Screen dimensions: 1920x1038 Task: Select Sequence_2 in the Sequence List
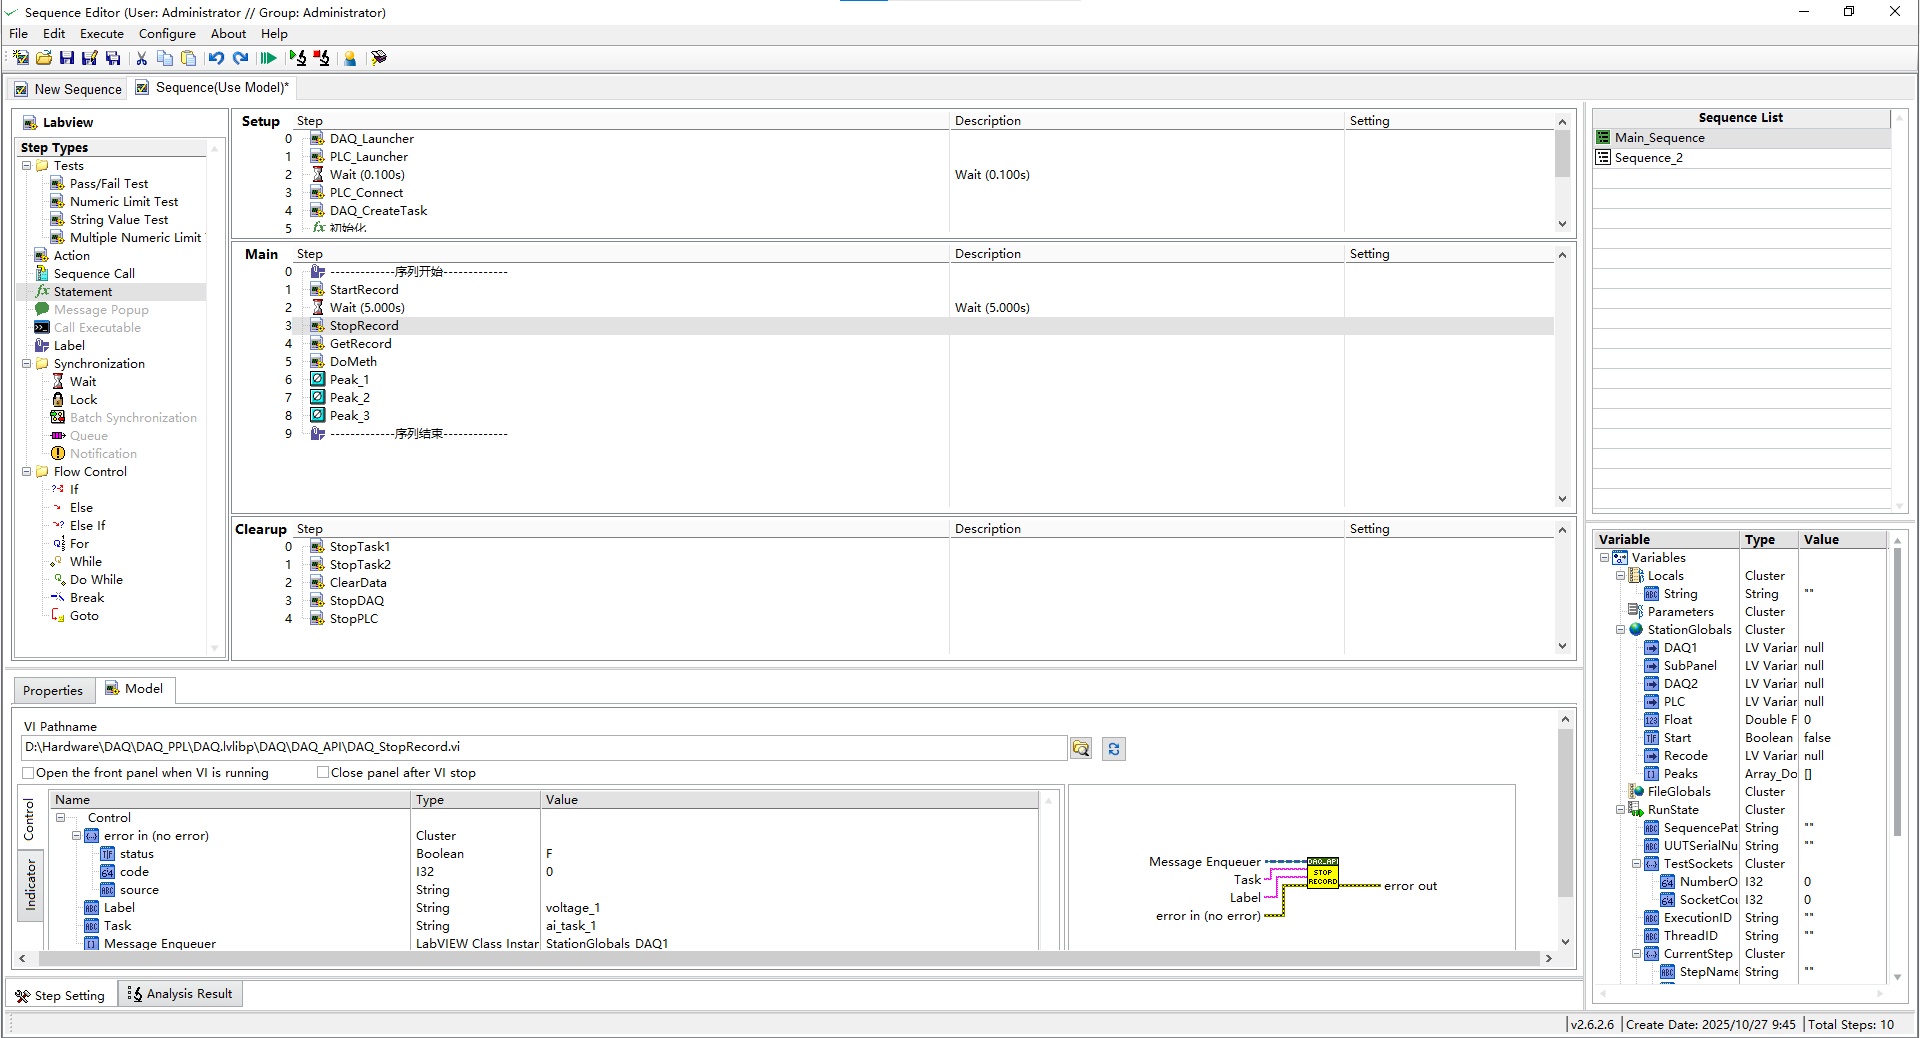tap(1648, 158)
